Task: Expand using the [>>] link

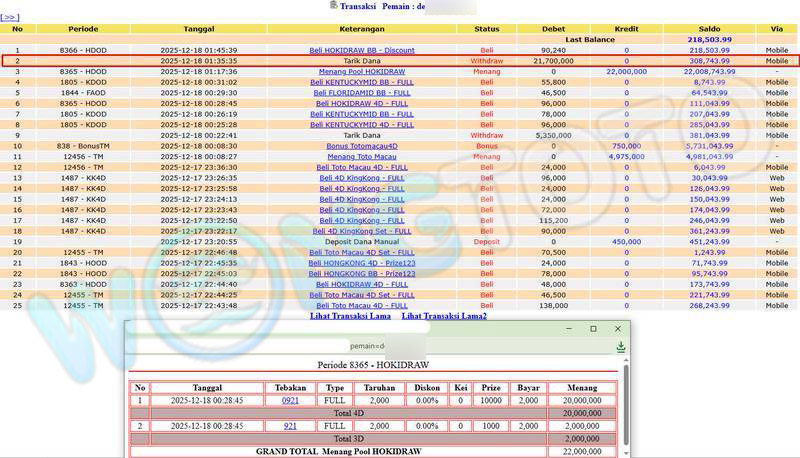Action: [9, 17]
